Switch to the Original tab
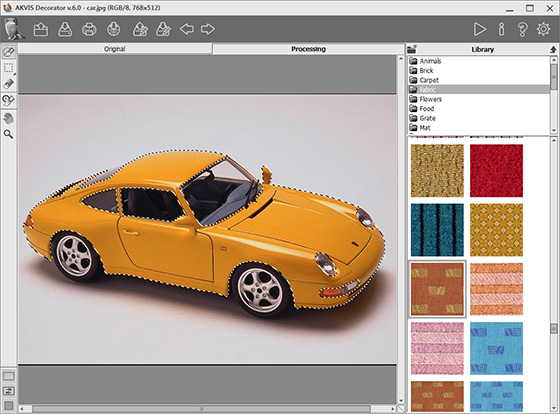Screen dimensions: 560x414 pos(115,49)
